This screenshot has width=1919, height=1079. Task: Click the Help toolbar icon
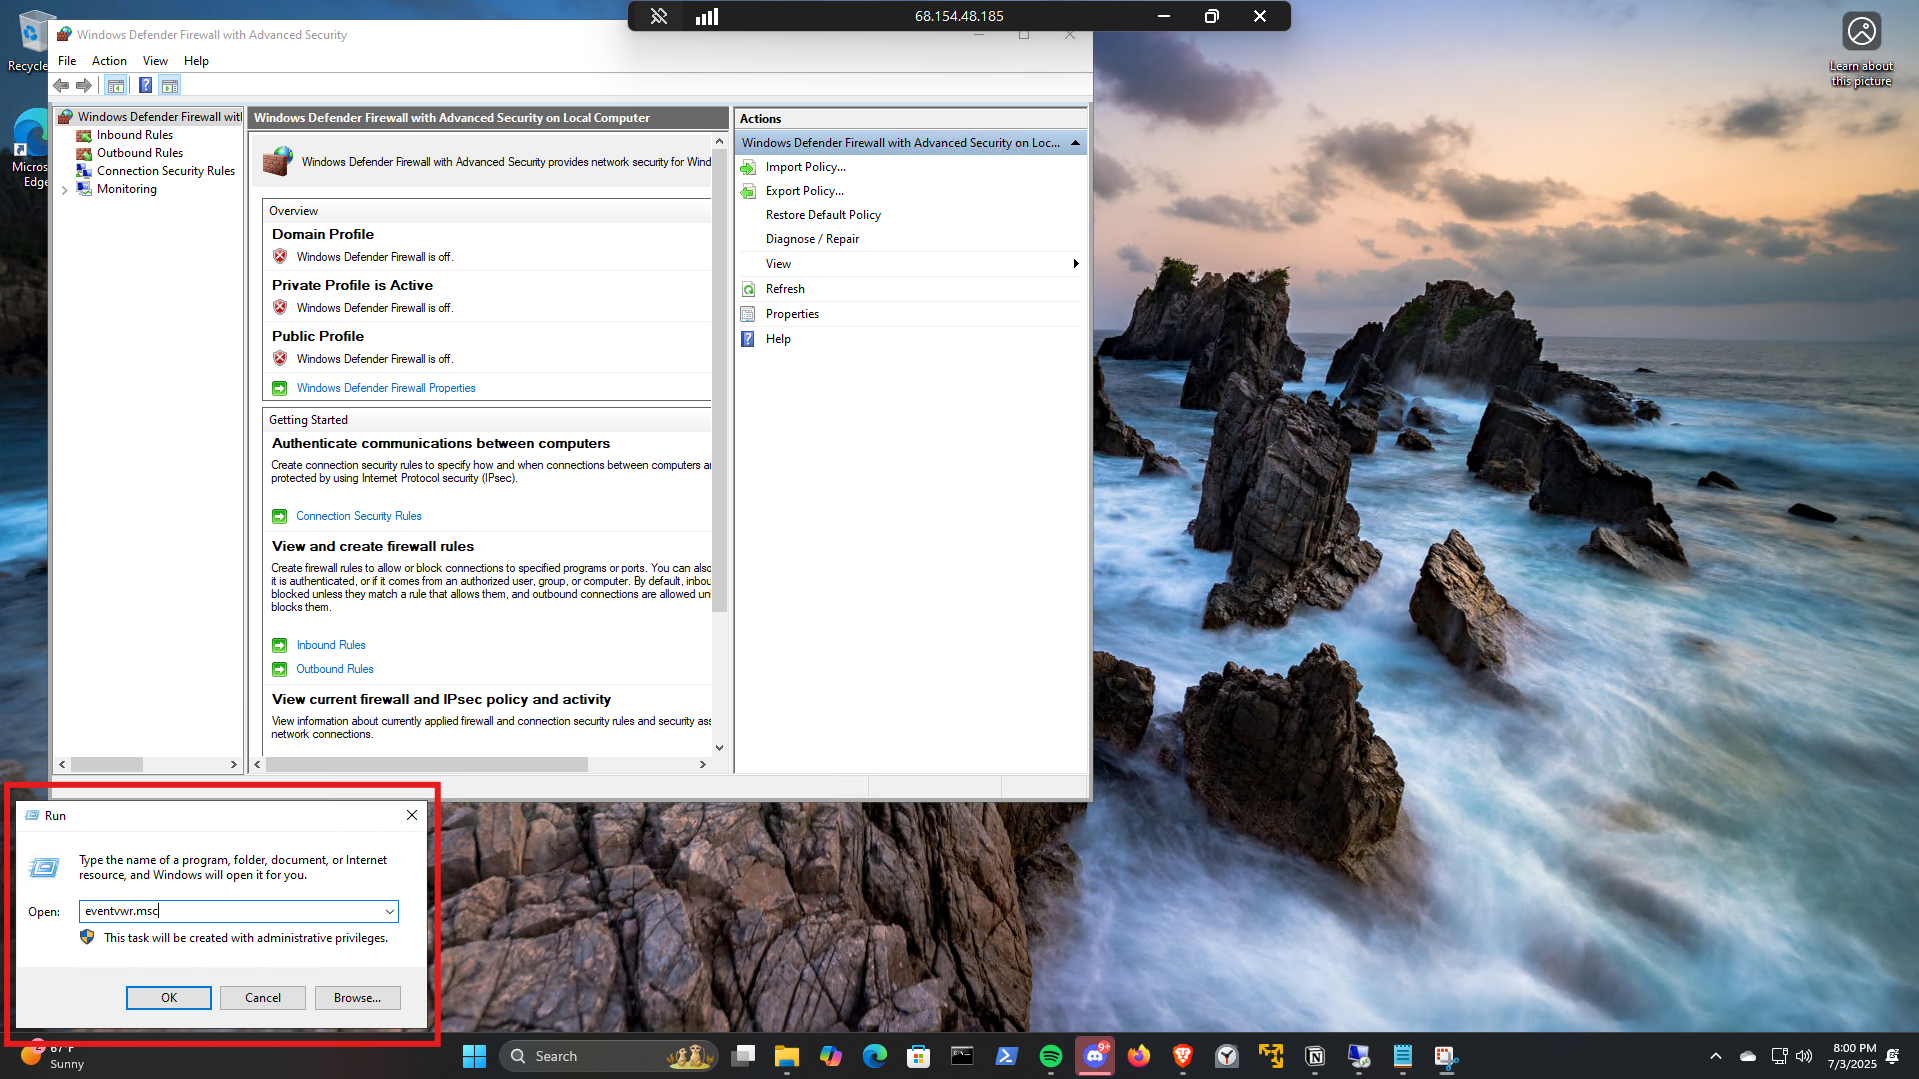(145, 86)
